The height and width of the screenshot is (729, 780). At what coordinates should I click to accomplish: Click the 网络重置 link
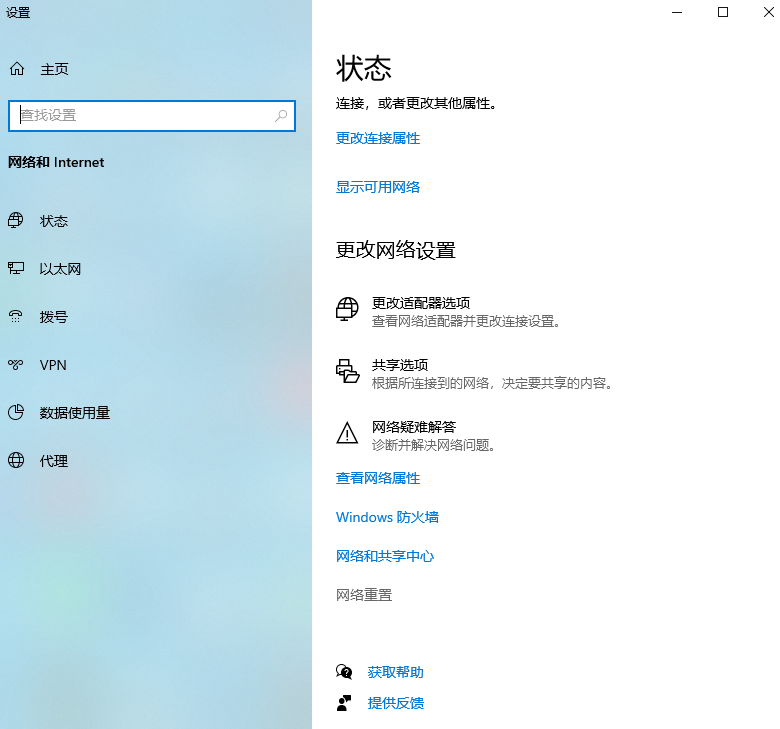coord(364,596)
